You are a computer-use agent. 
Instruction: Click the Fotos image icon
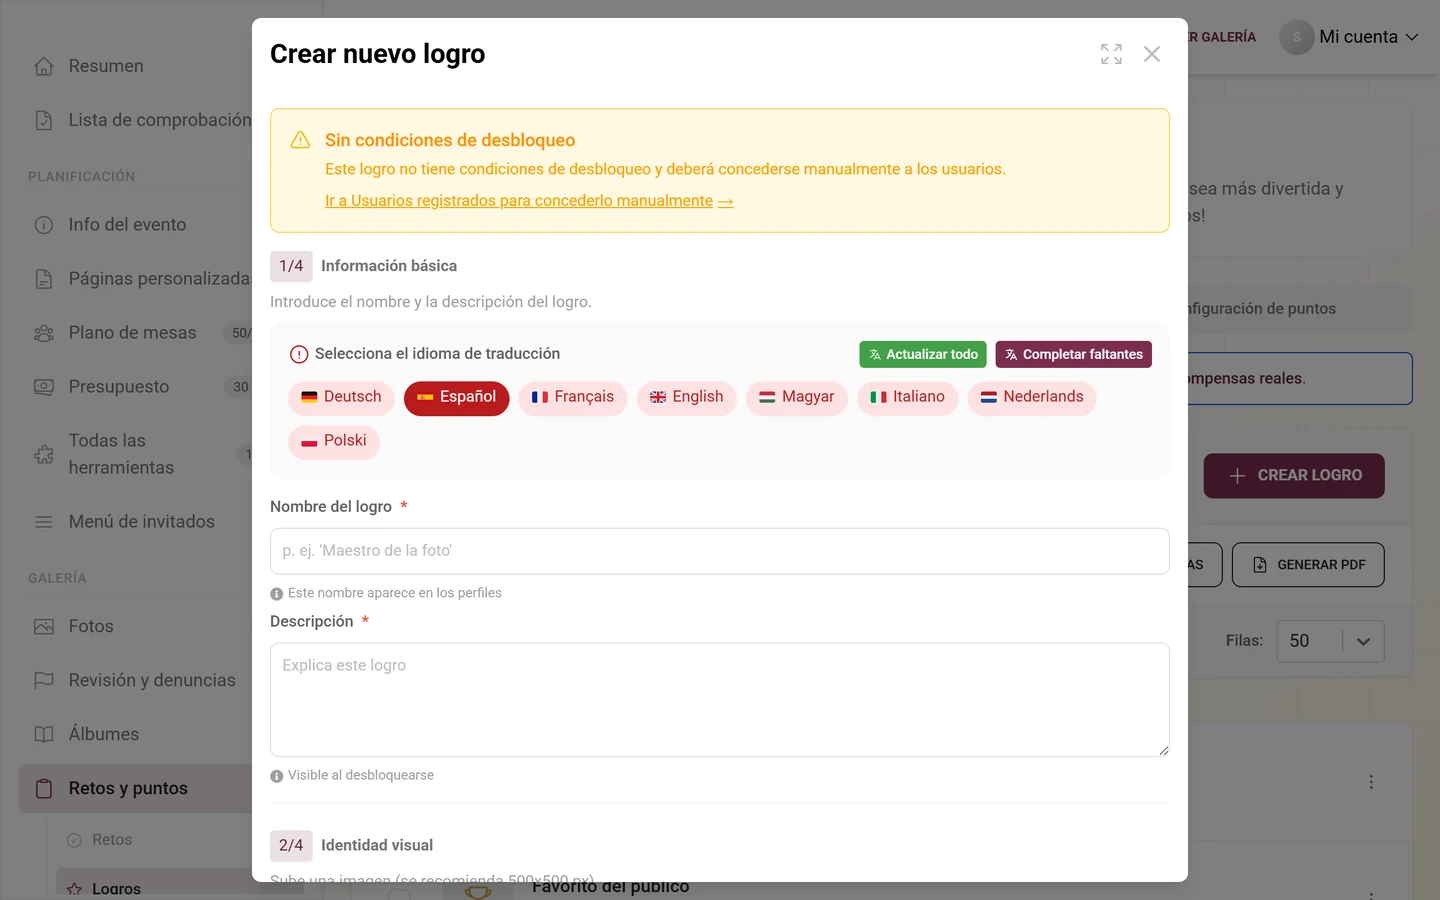click(x=44, y=627)
